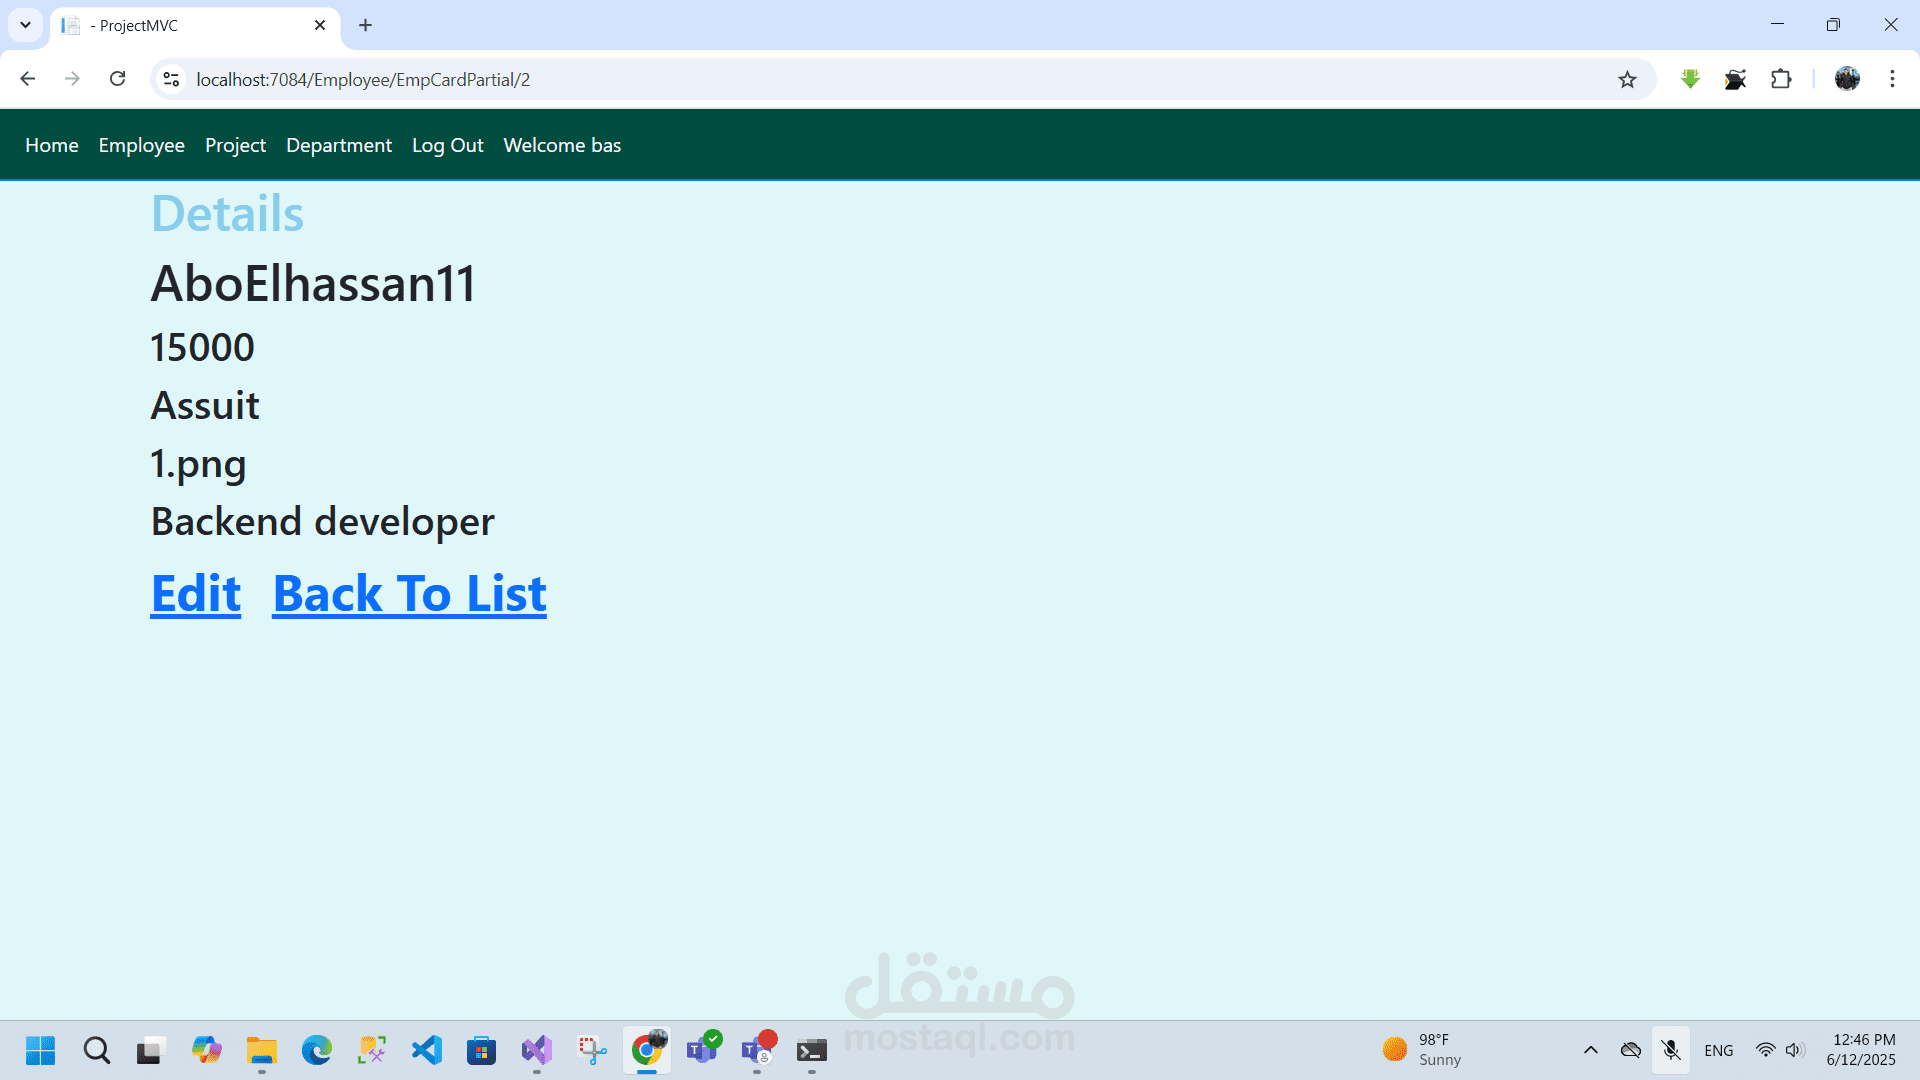Show hidden system tray icons
1920x1080 pixels.
pos(1590,1050)
